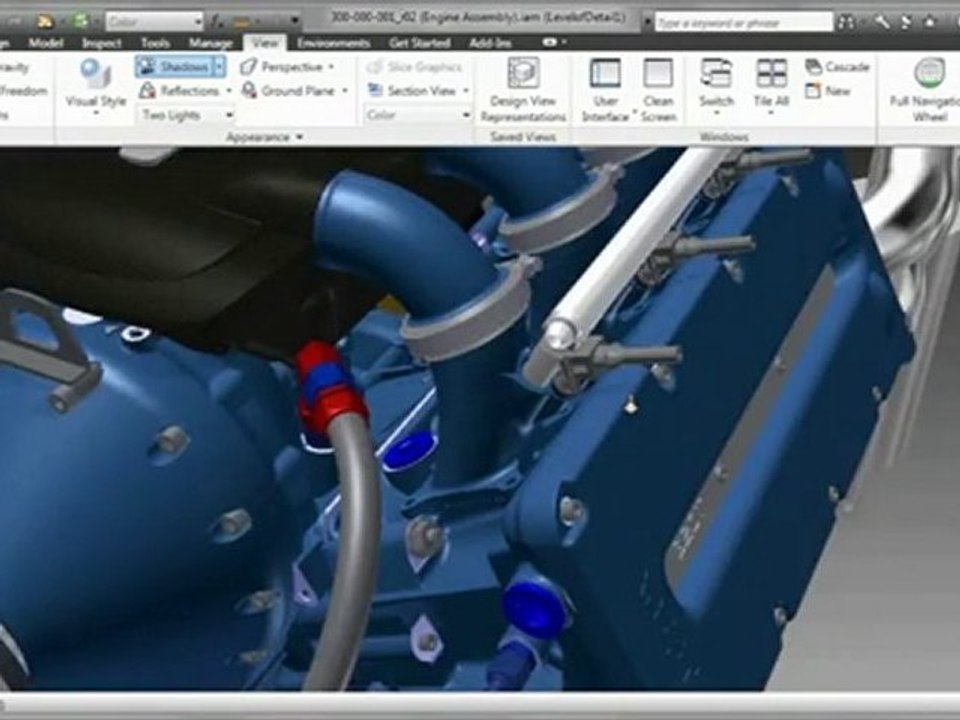
Task: Click the Degrees of Freedom option
Action: point(23,91)
